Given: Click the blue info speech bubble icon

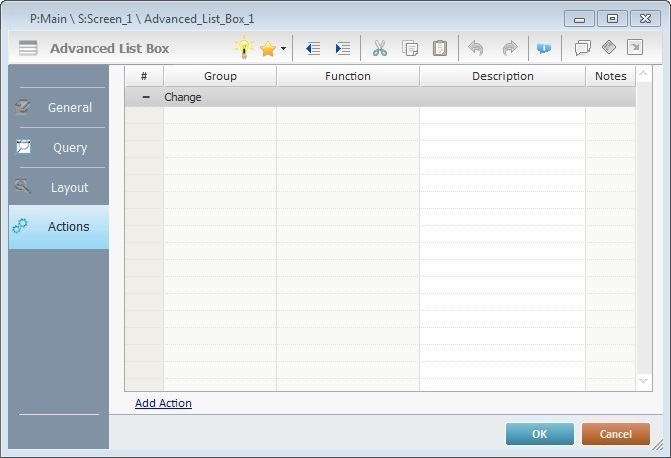Looking at the screenshot, I should coord(544,48).
